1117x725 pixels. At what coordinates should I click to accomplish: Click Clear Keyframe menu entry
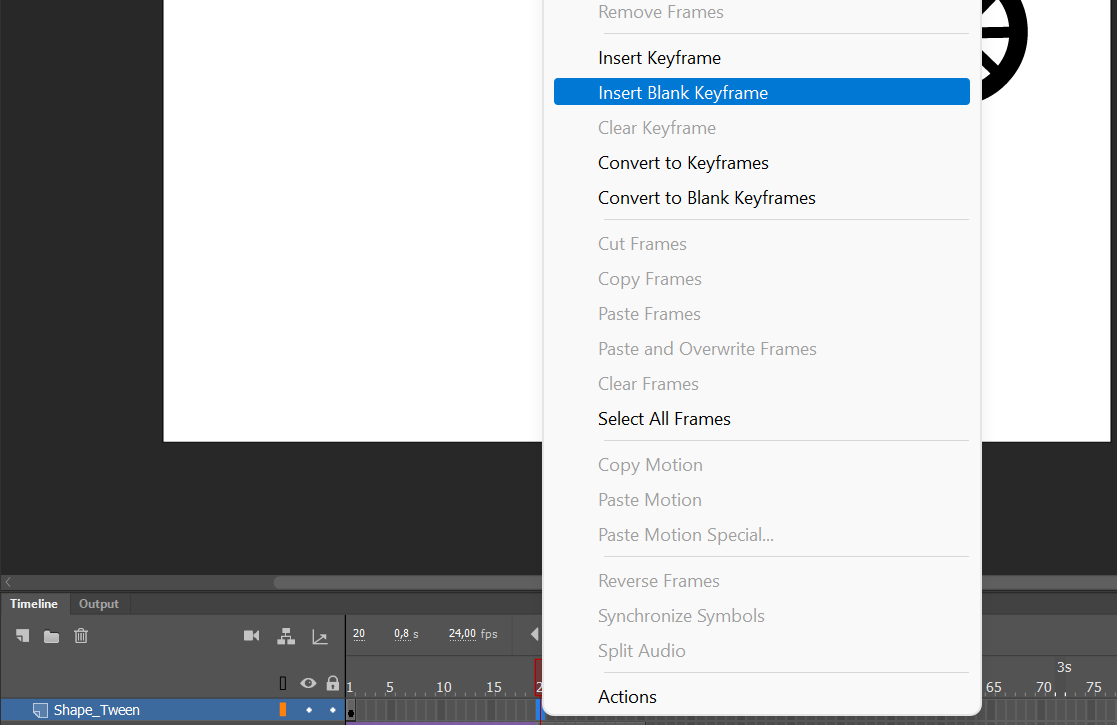pos(762,128)
